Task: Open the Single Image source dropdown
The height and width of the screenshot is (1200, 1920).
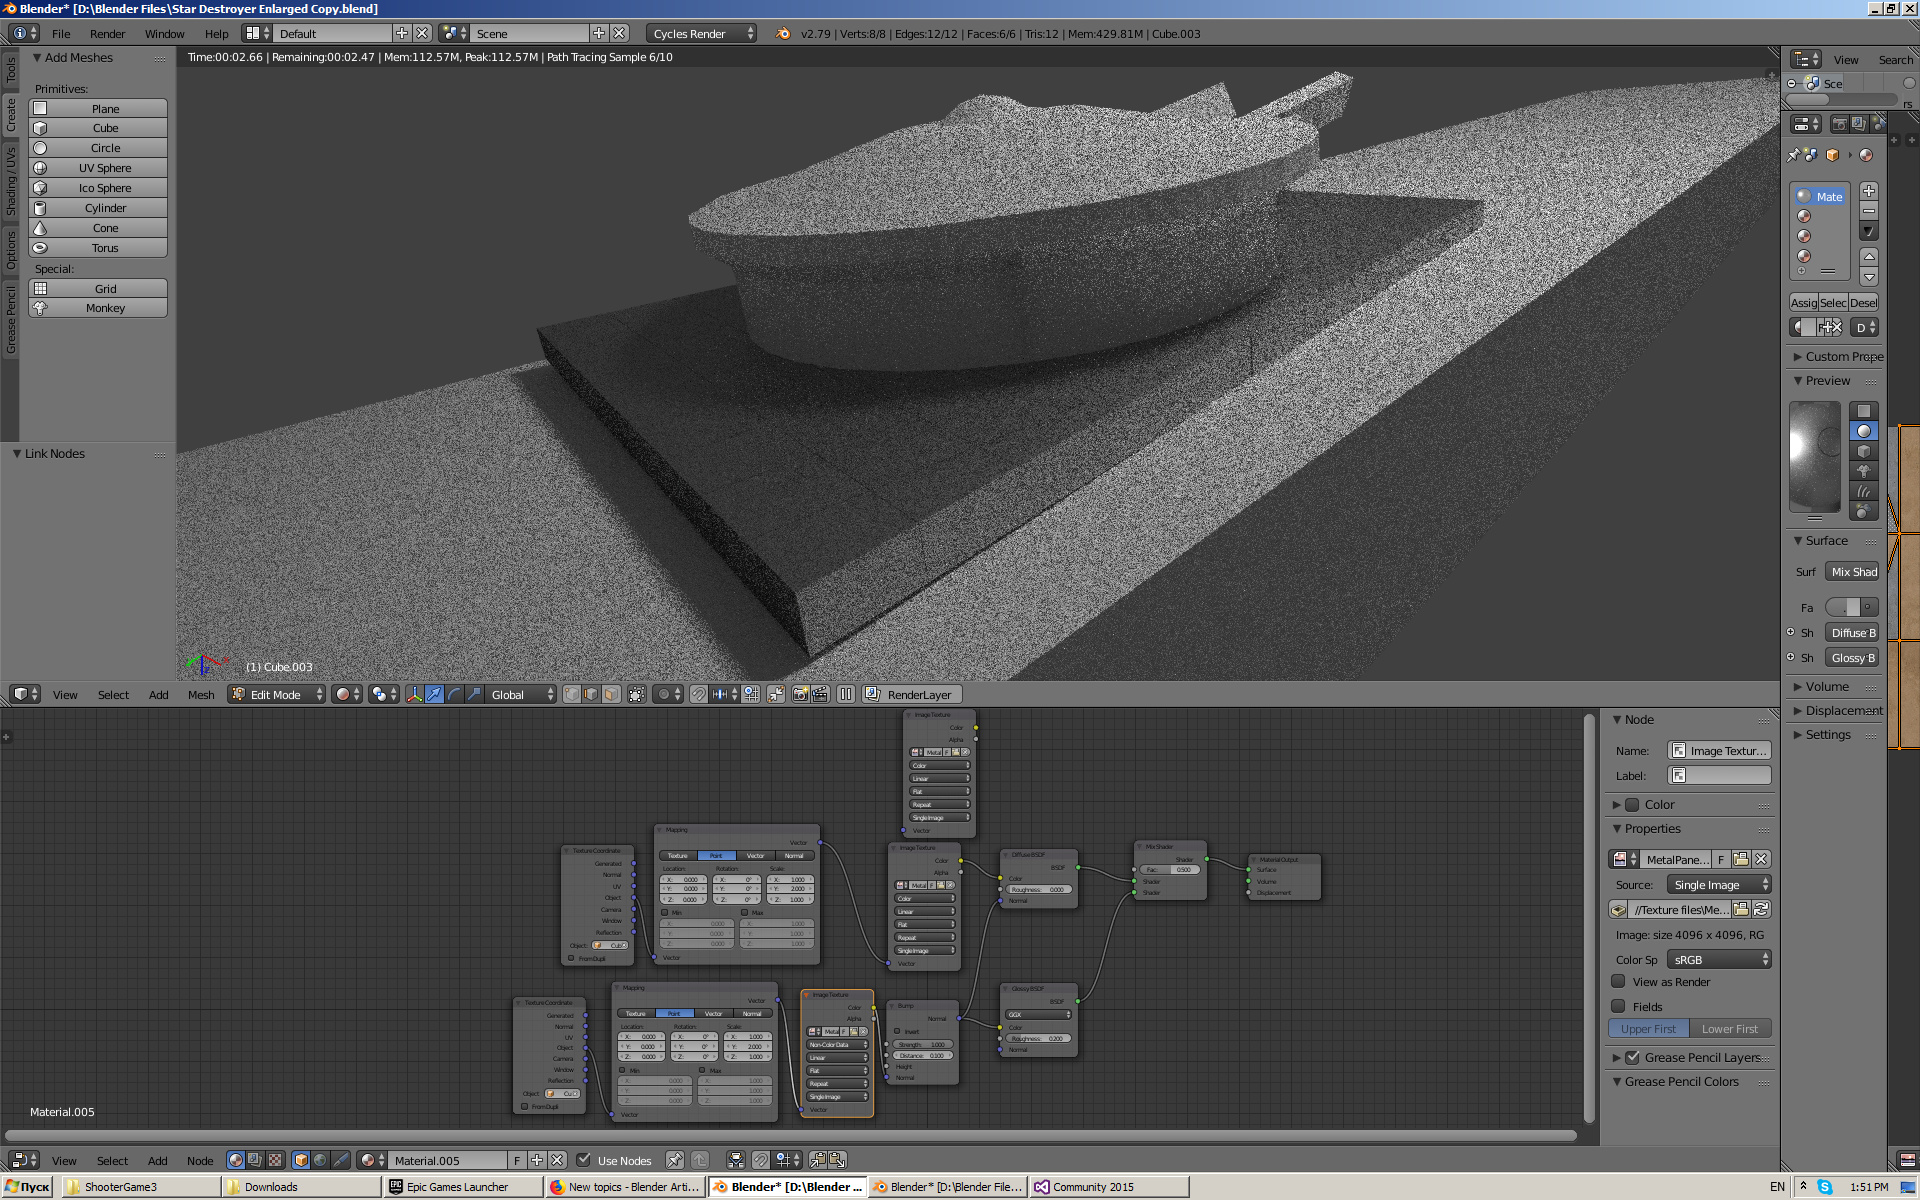Action: [x=1719, y=885]
